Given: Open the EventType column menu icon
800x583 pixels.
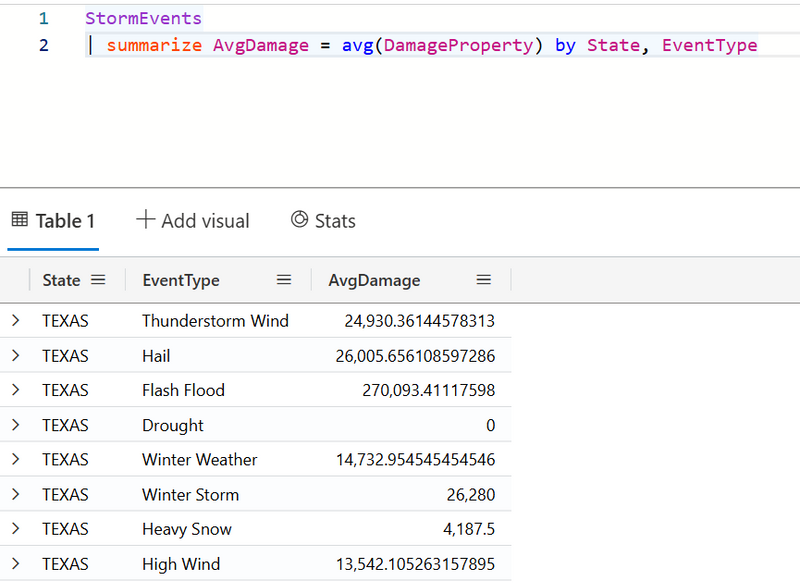Looking at the screenshot, I should click(x=284, y=280).
